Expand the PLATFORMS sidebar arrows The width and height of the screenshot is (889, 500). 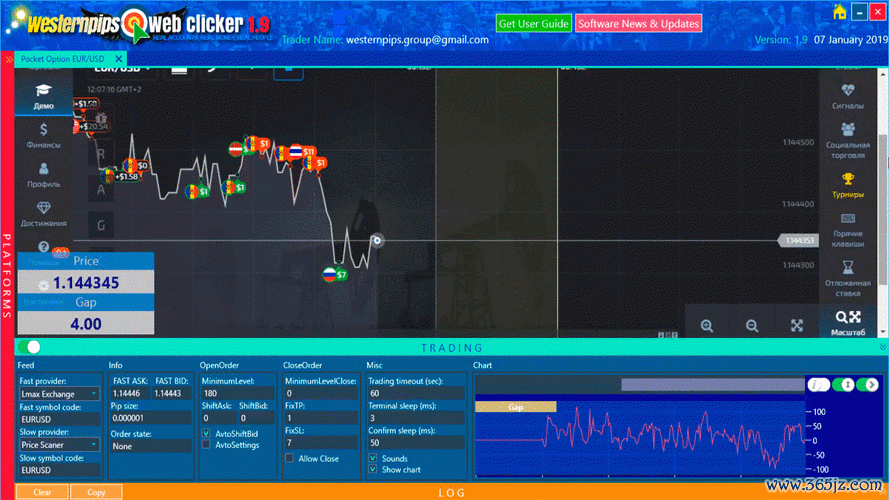click(x=8, y=59)
